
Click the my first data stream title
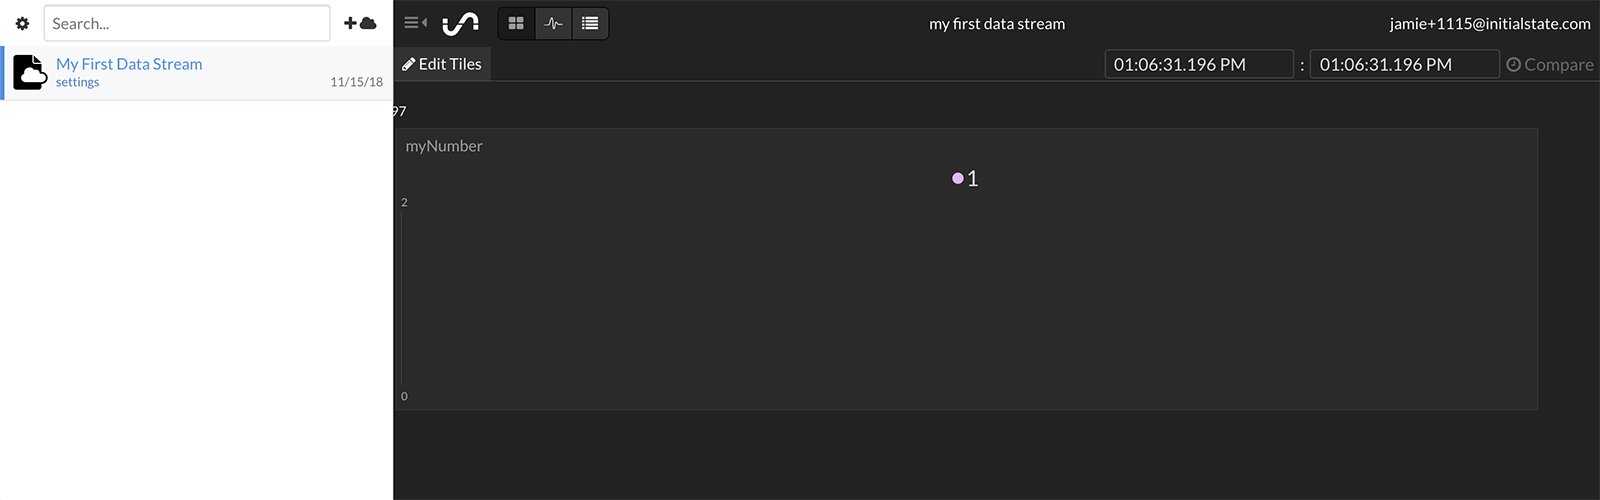tap(997, 23)
